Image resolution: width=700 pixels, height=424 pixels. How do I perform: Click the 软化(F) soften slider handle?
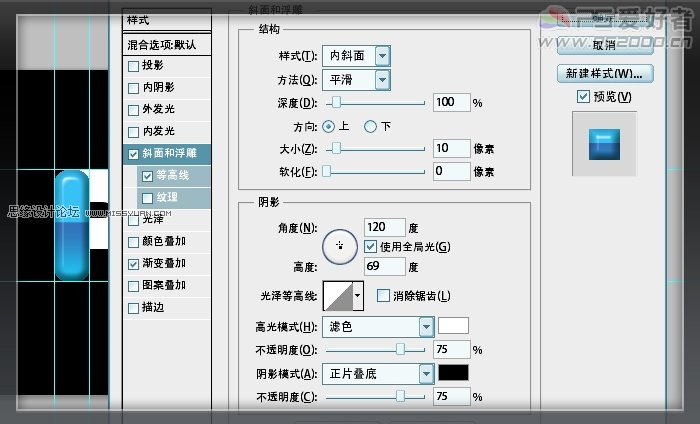point(327,171)
